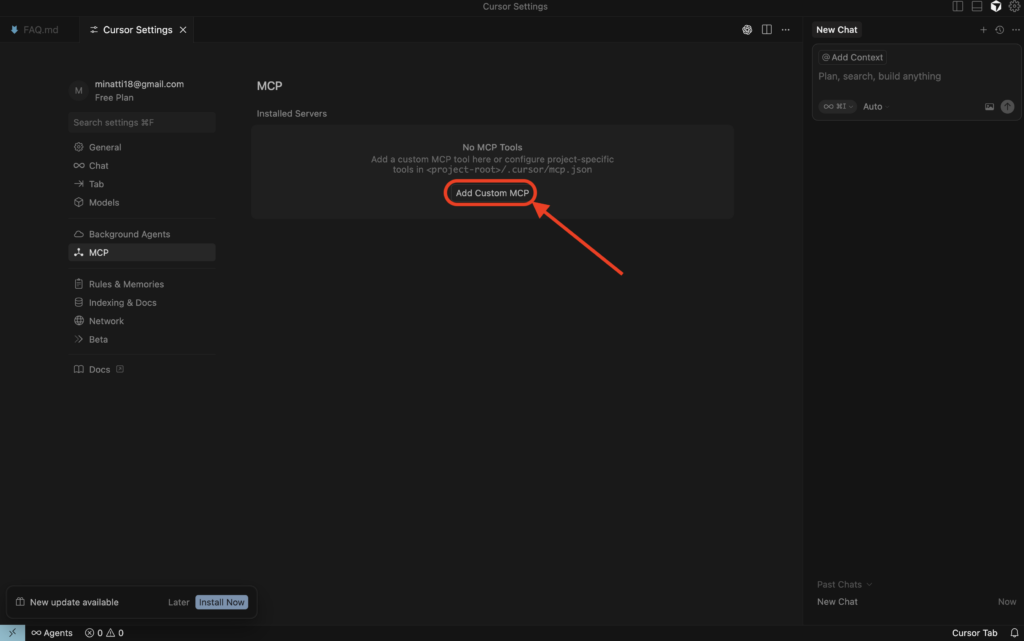The image size is (1024, 641).
Task: Expand the Past Chats section
Action: coord(841,584)
